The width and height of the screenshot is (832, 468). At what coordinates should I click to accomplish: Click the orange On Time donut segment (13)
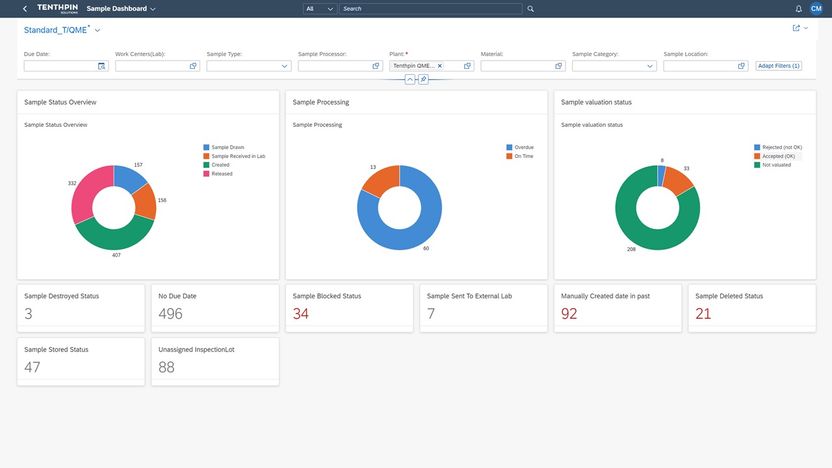point(383,180)
